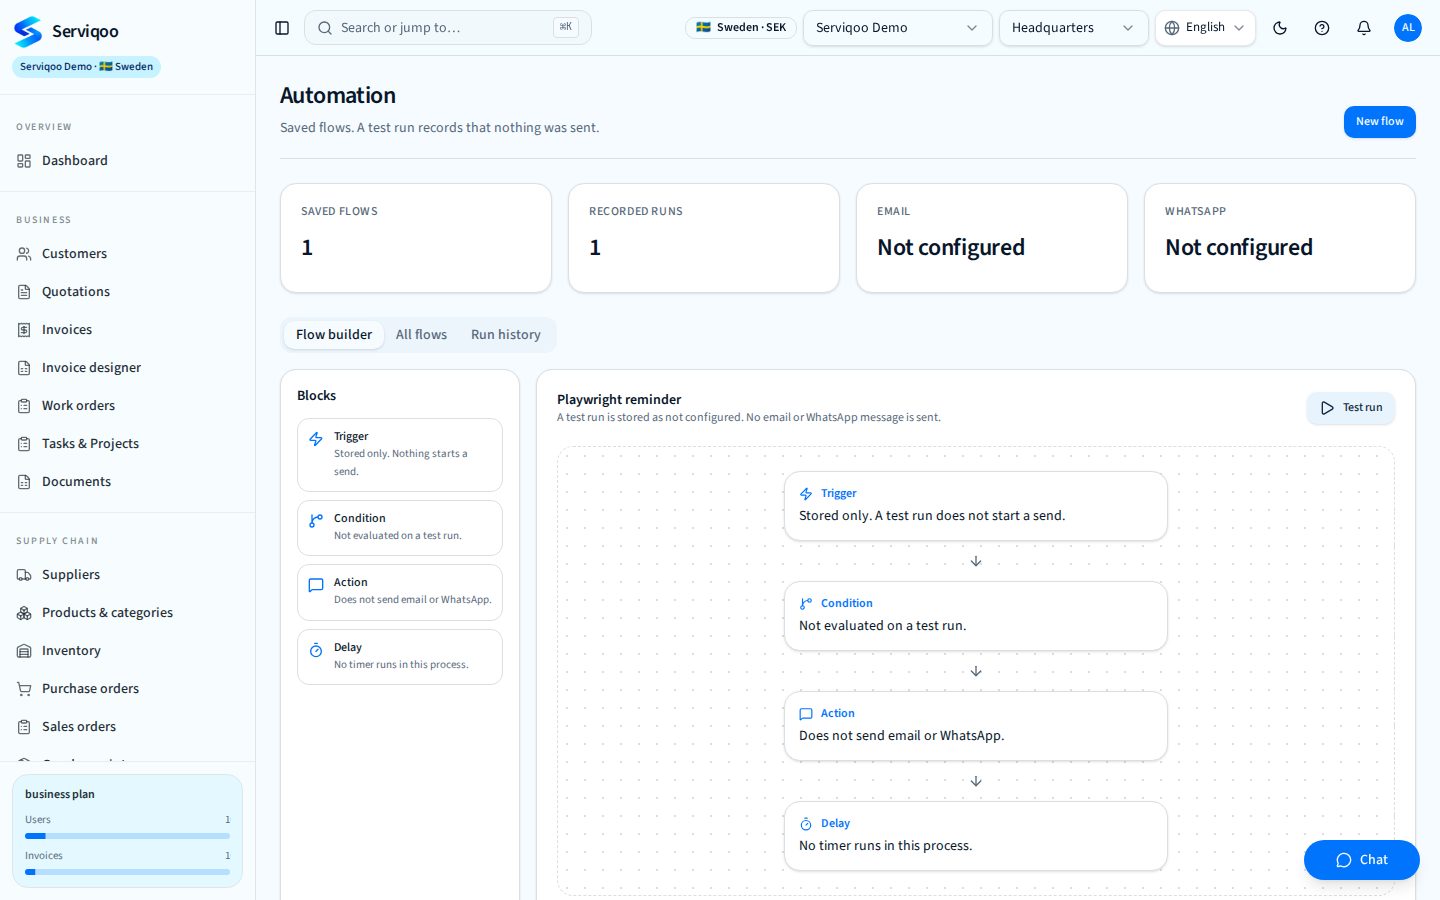The height and width of the screenshot is (900, 1440).
Task: Click the Serviqoo Demo · Sweden badge
Action: pyautogui.click(x=86, y=67)
